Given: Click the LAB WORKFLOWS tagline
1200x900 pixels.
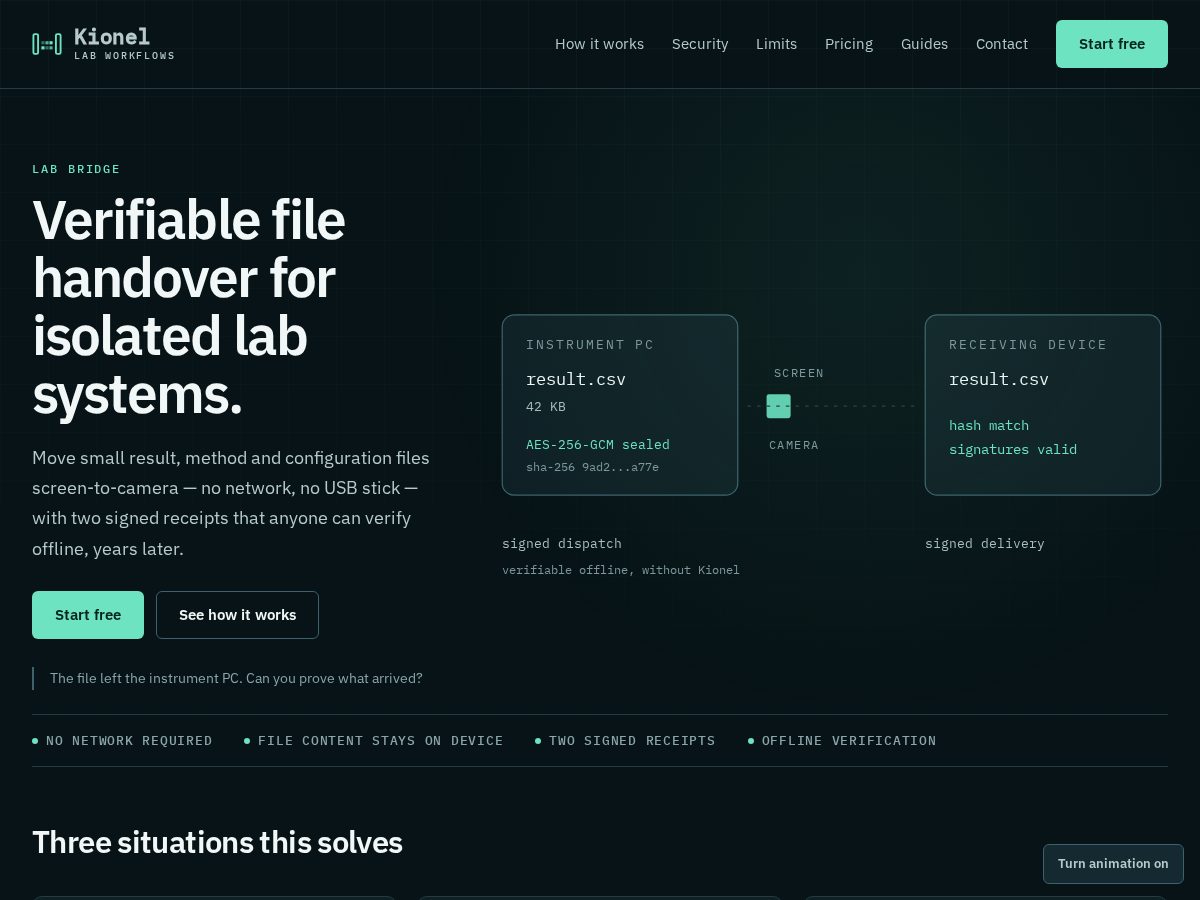Looking at the screenshot, I should click(125, 56).
